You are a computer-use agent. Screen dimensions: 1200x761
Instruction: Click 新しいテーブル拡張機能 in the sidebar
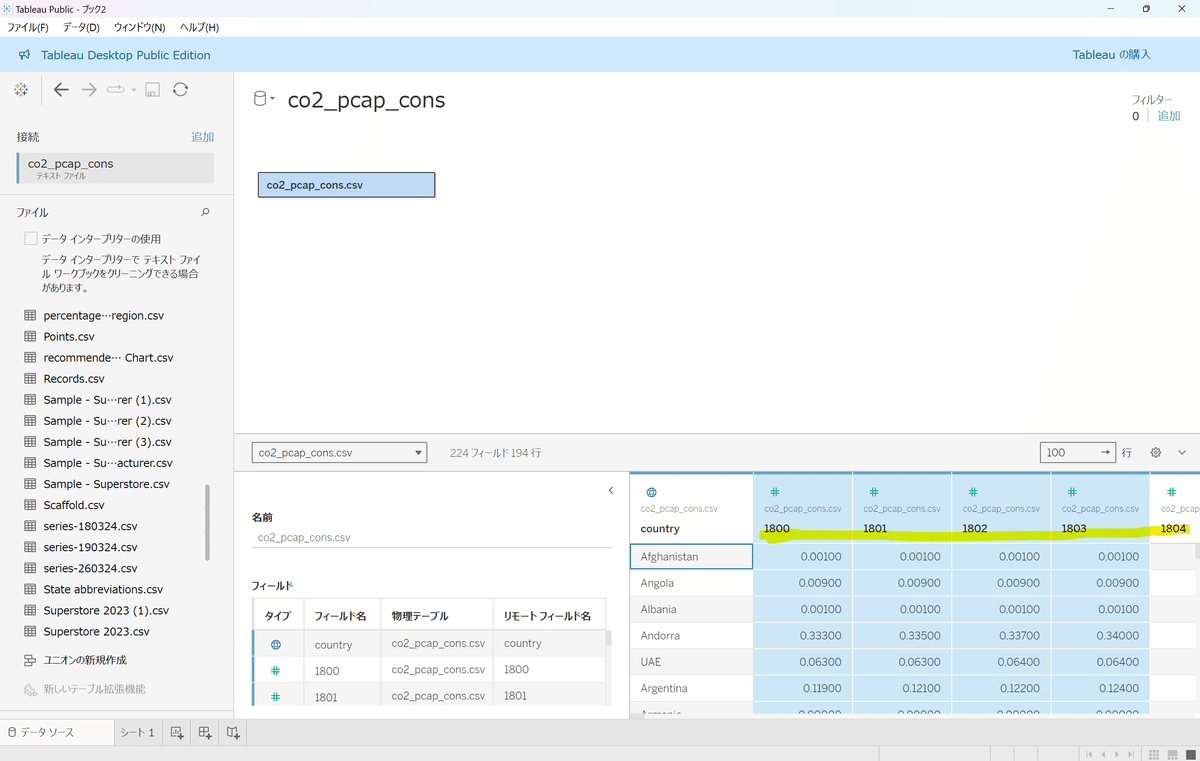point(85,689)
